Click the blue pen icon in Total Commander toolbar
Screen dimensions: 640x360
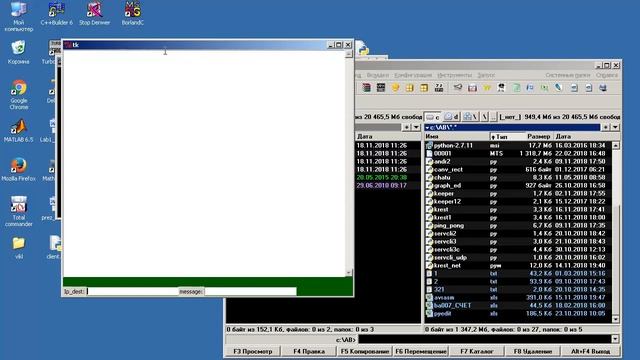558,88
